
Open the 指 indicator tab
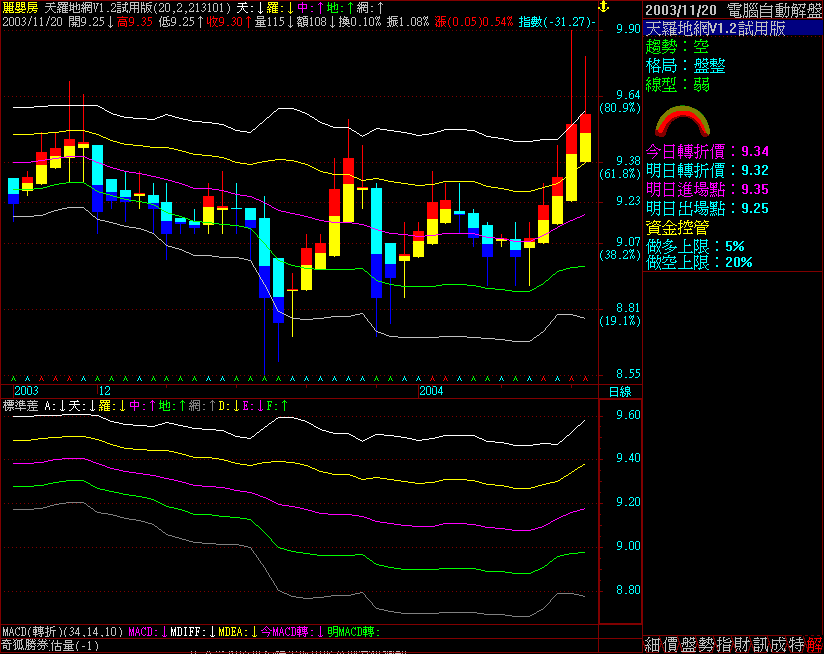click(x=725, y=645)
